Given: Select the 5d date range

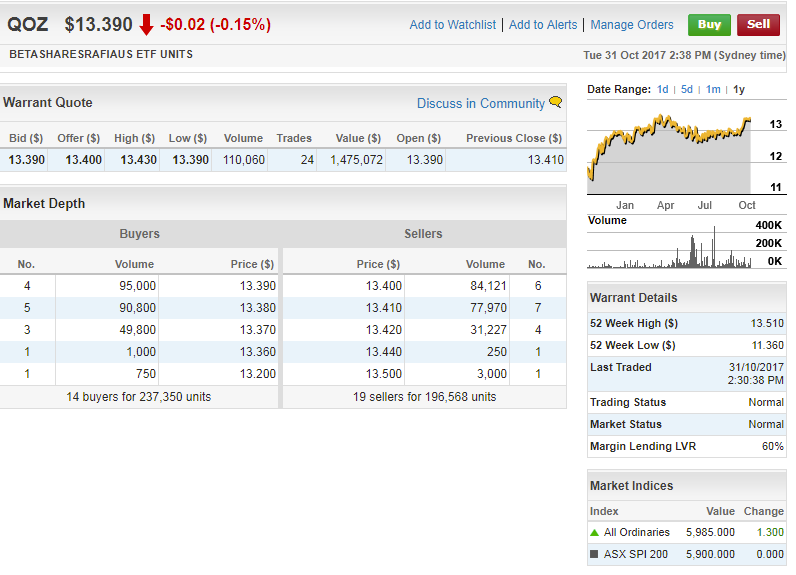Looking at the screenshot, I should pyautogui.click(x=686, y=89).
